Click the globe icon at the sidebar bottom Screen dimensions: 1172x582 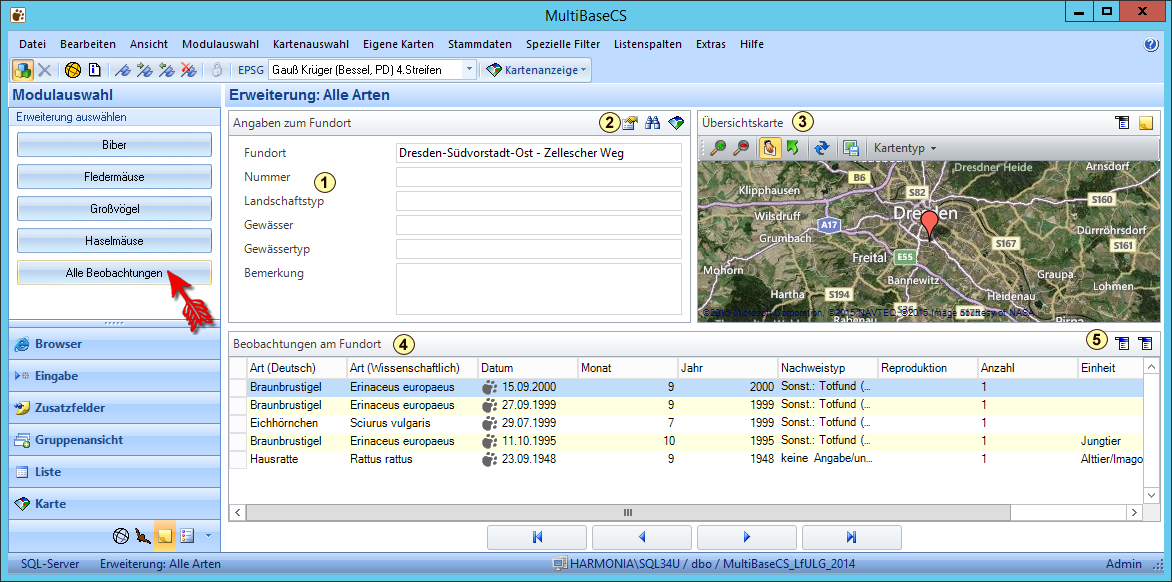pos(121,536)
